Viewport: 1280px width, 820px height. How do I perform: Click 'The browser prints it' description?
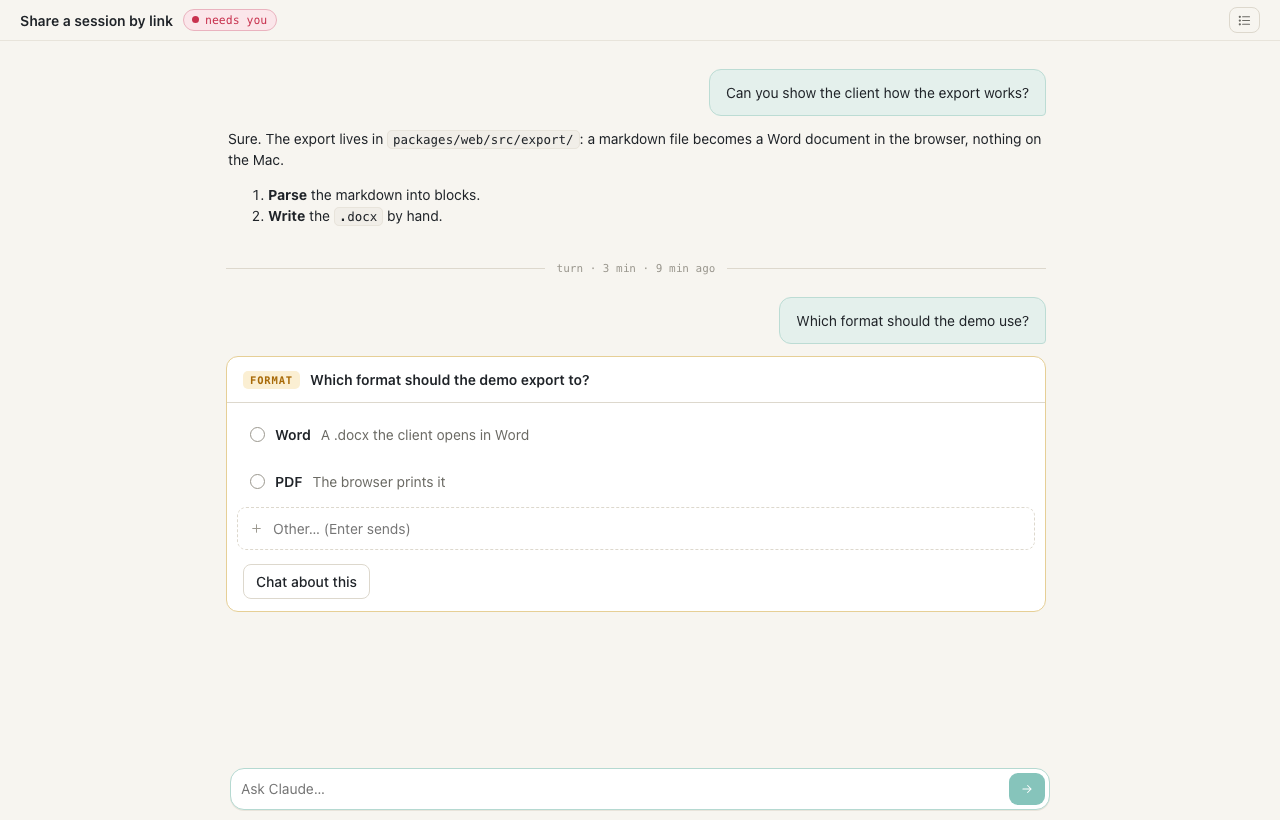379,482
